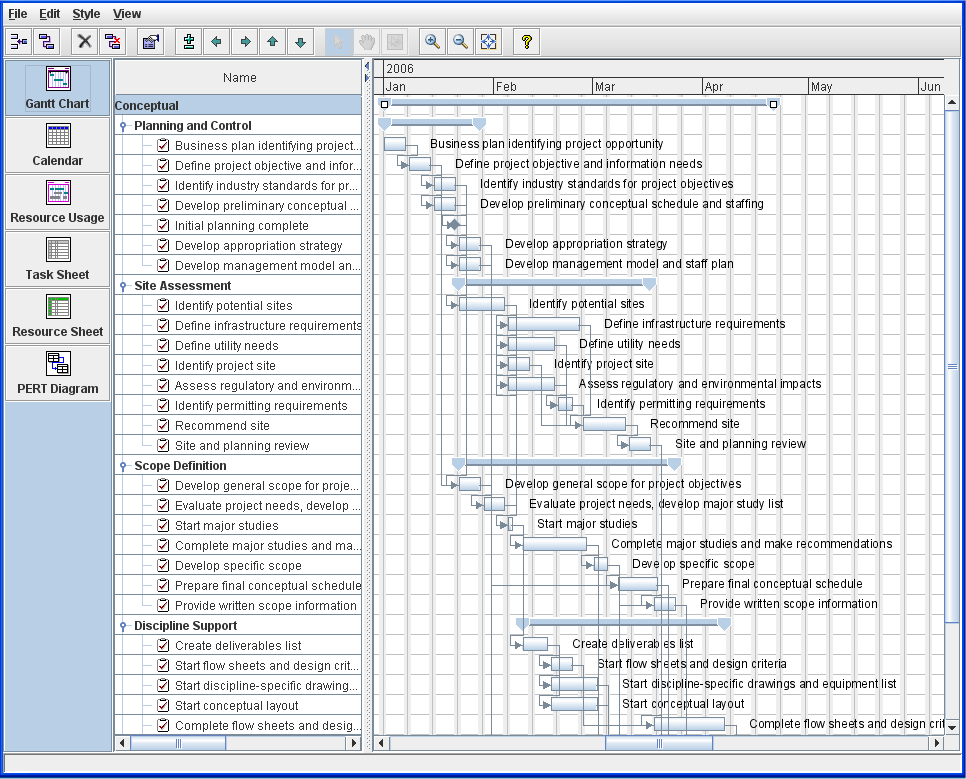Click the zoom out magnifier icon
Viewport: 966px width, 779px height.
tap(460, 41)
